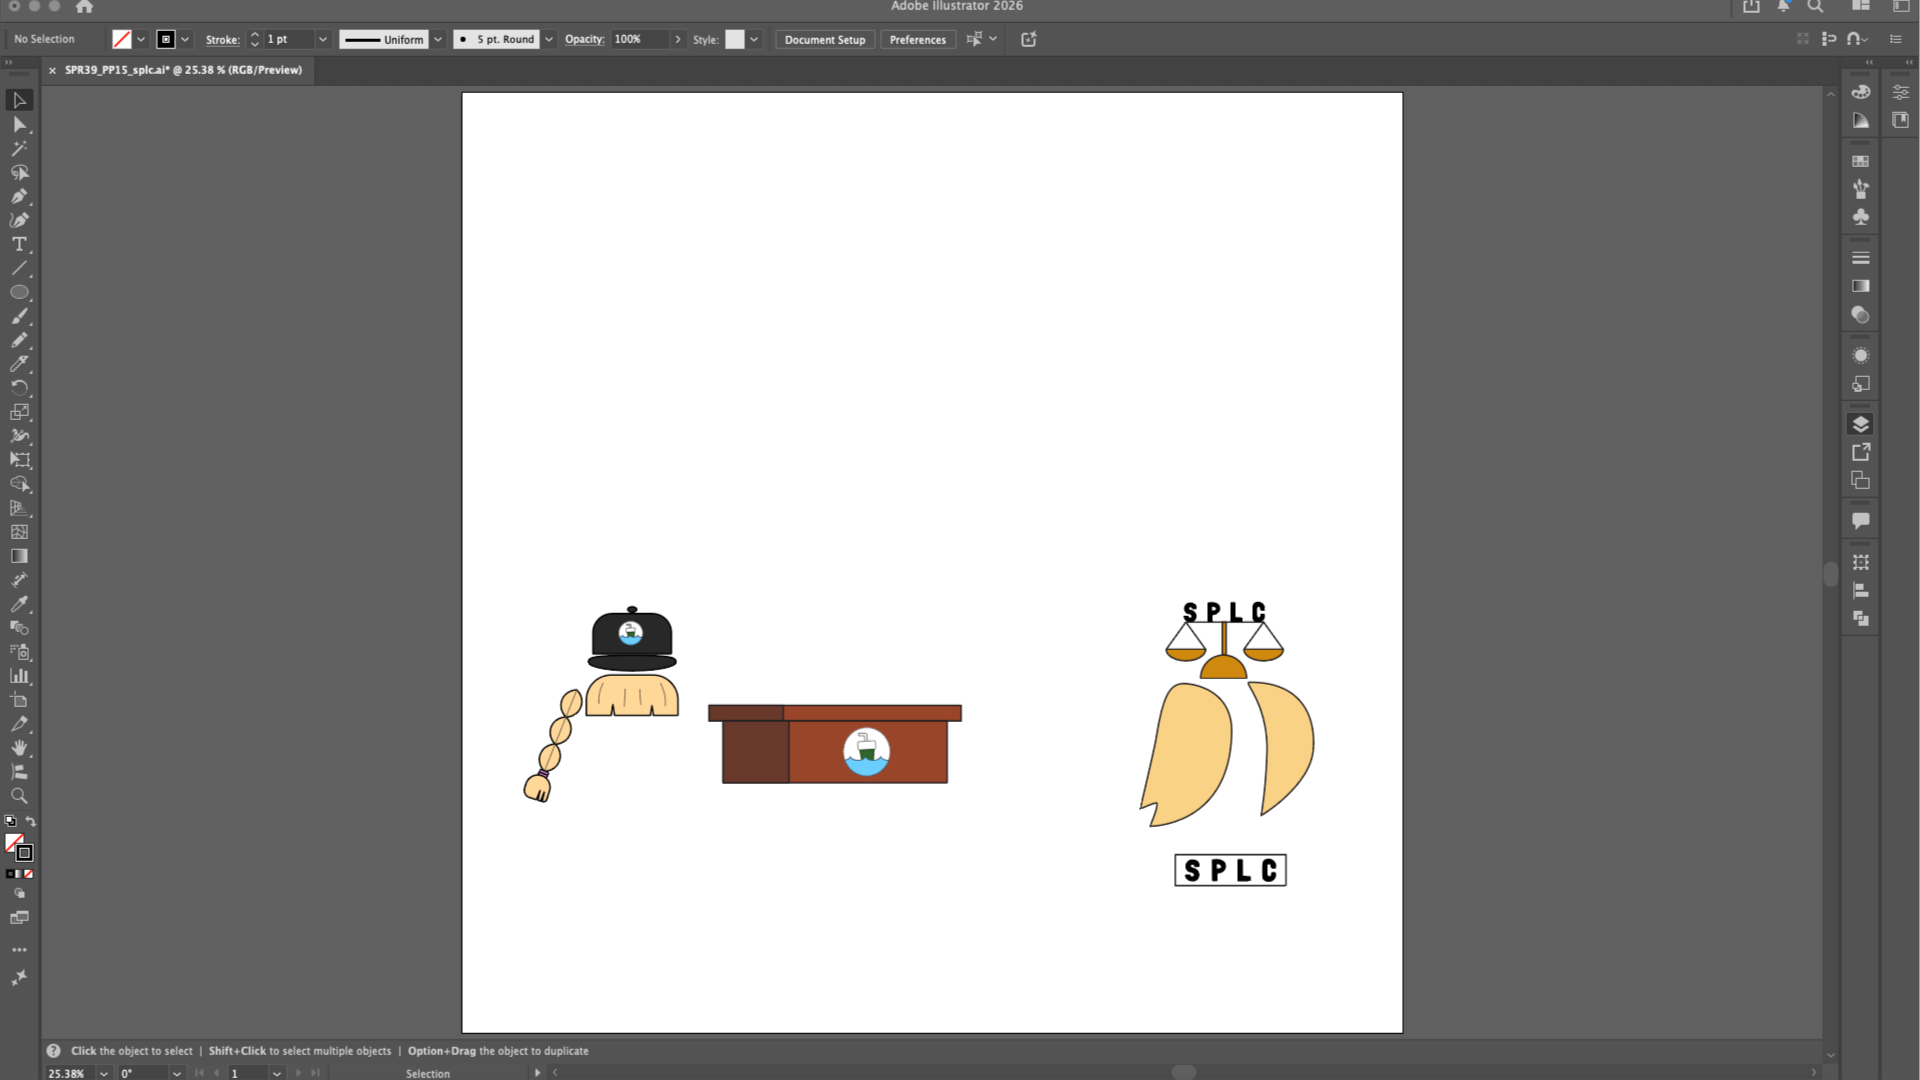Select the Line Segment tool
This screenshot has height=1080, width=1920.
[x=19, y=268]
